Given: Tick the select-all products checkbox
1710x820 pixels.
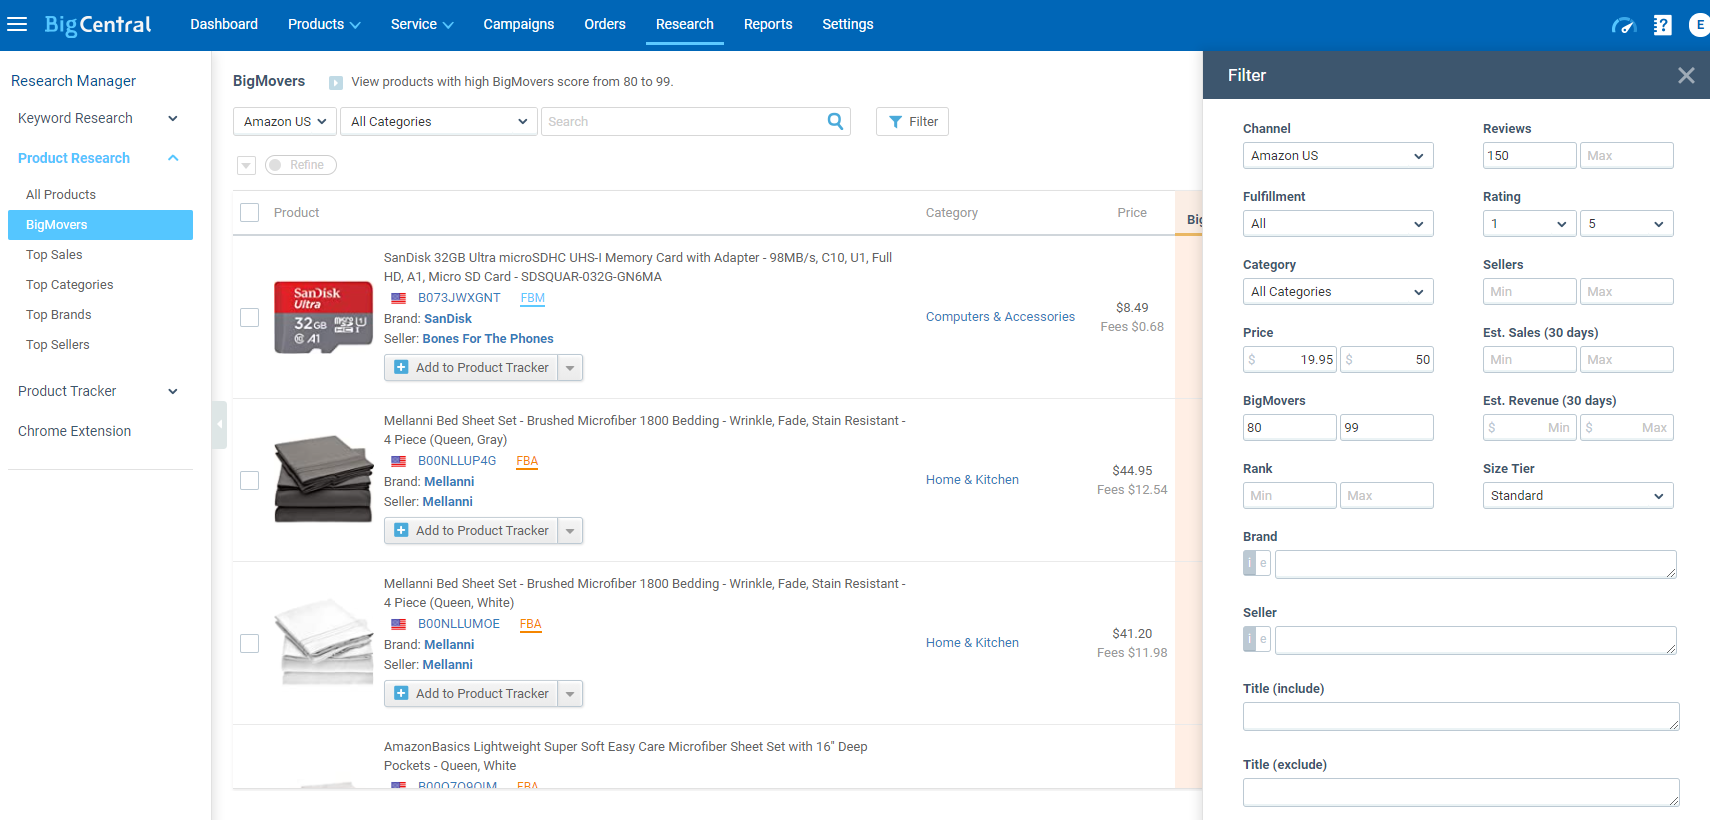Looking at the screenshot, I should click(250, 213).
